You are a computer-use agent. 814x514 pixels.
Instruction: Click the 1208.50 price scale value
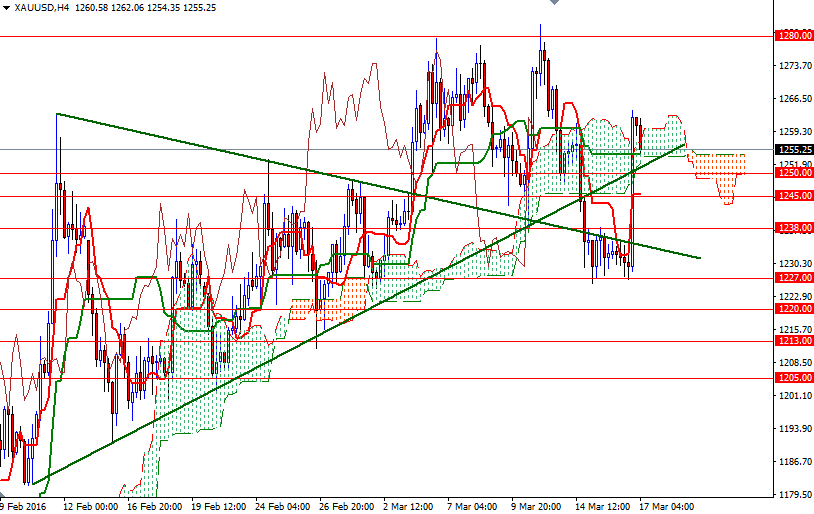click(795, 363)
